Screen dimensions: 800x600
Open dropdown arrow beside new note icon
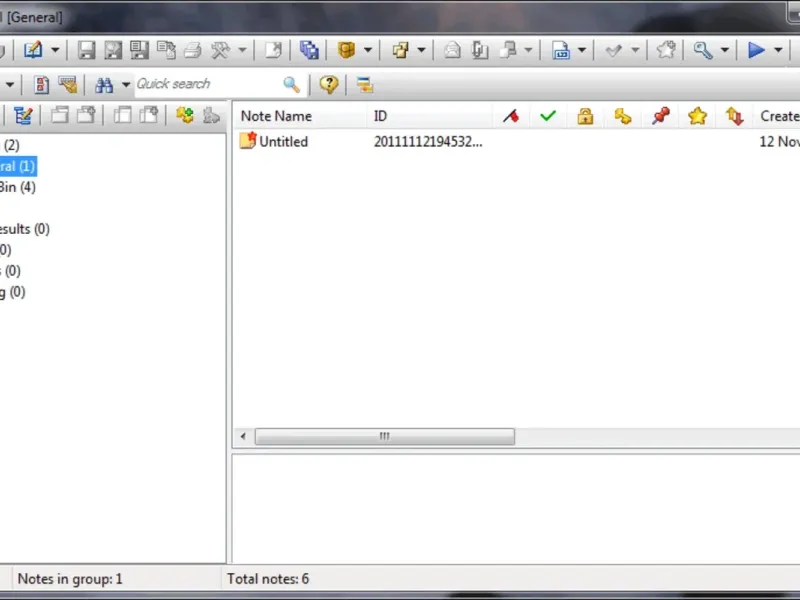point(55,50)
